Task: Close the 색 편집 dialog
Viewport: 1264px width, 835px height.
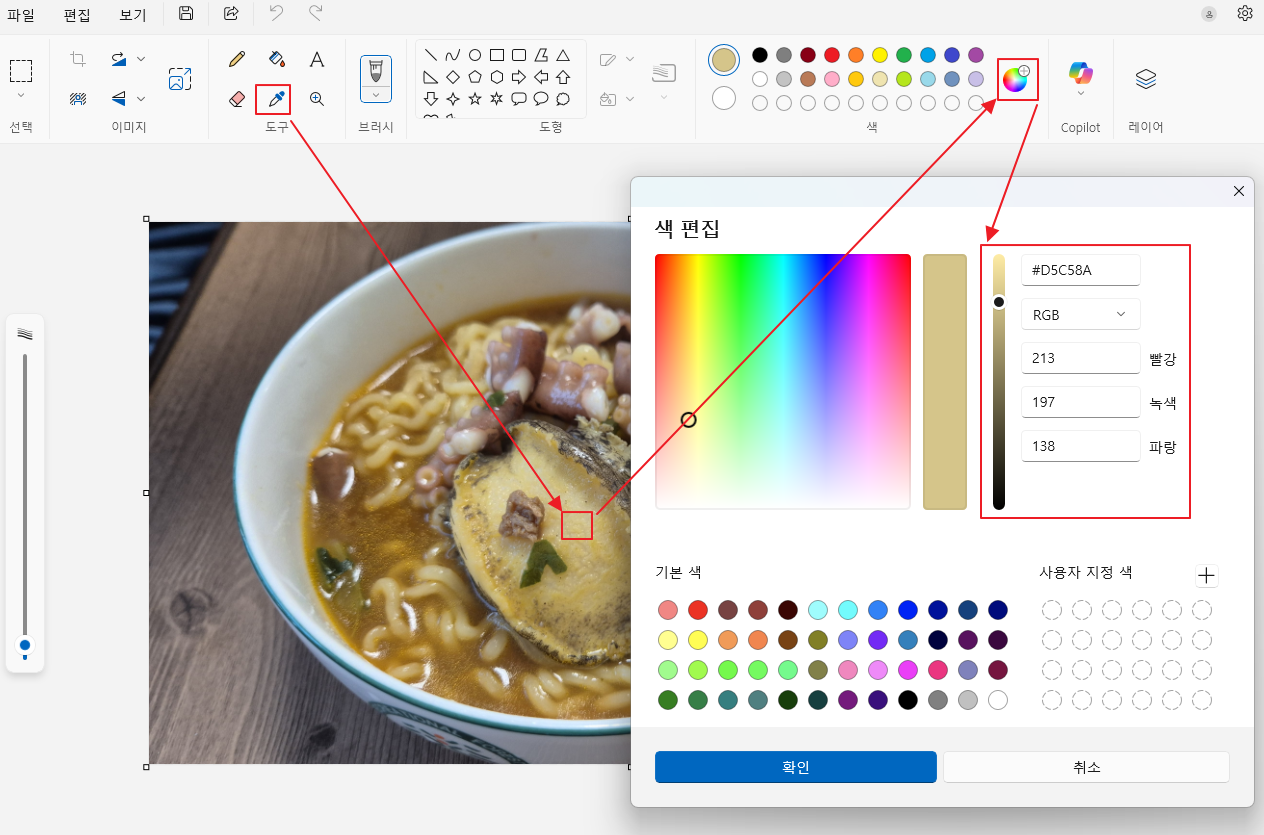Action: click(x=1239, y=191)
